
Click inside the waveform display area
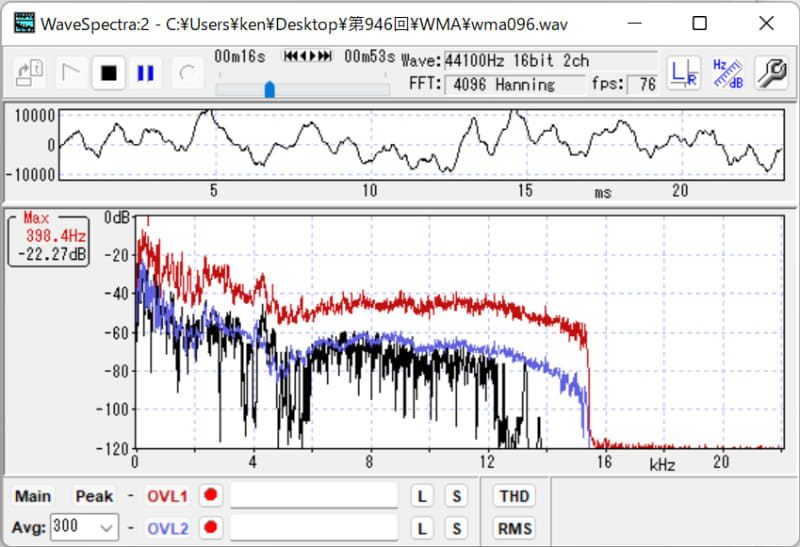[x=421, y=144]
